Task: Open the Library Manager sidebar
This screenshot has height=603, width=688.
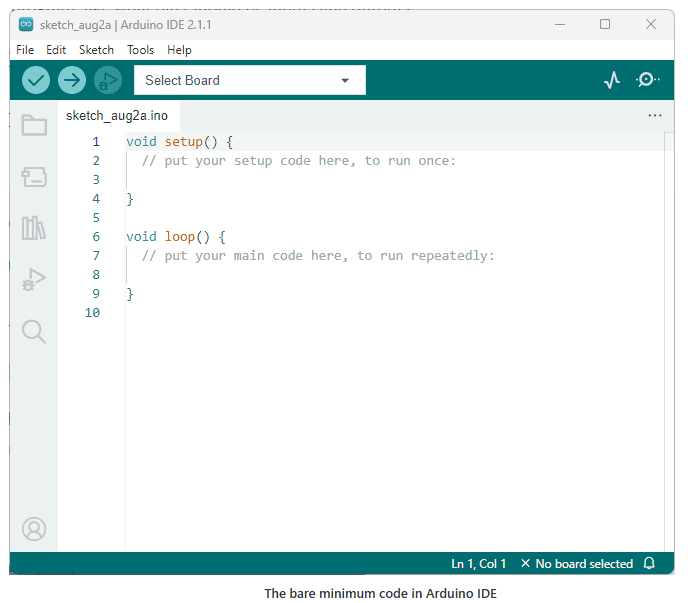Action: tap(34, 228)
